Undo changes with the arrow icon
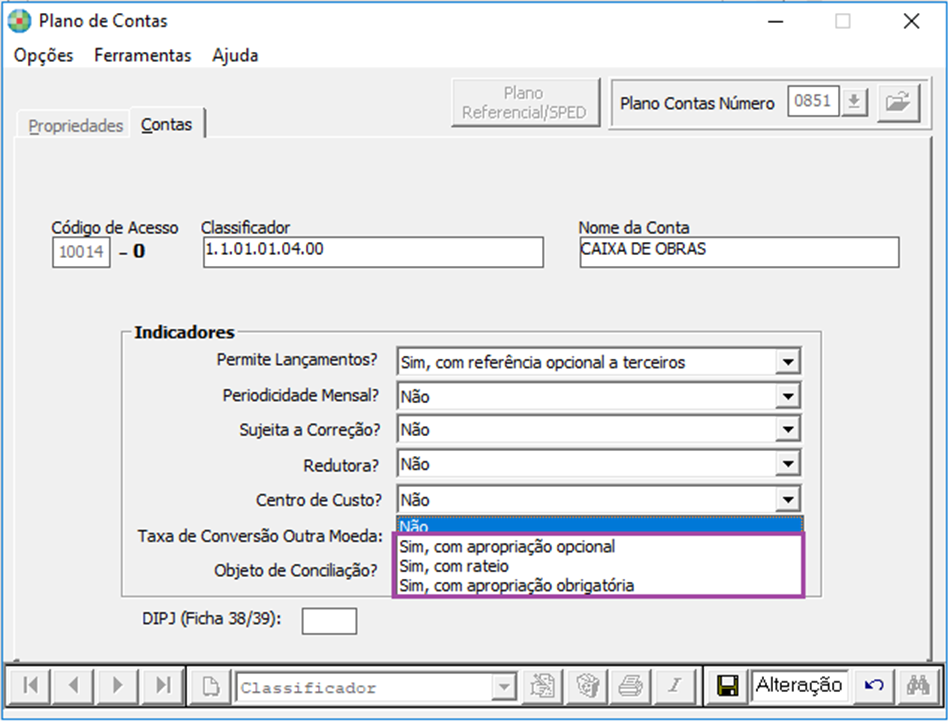The width and height of the screenshot is (949, 726). (x=873, y=686)
